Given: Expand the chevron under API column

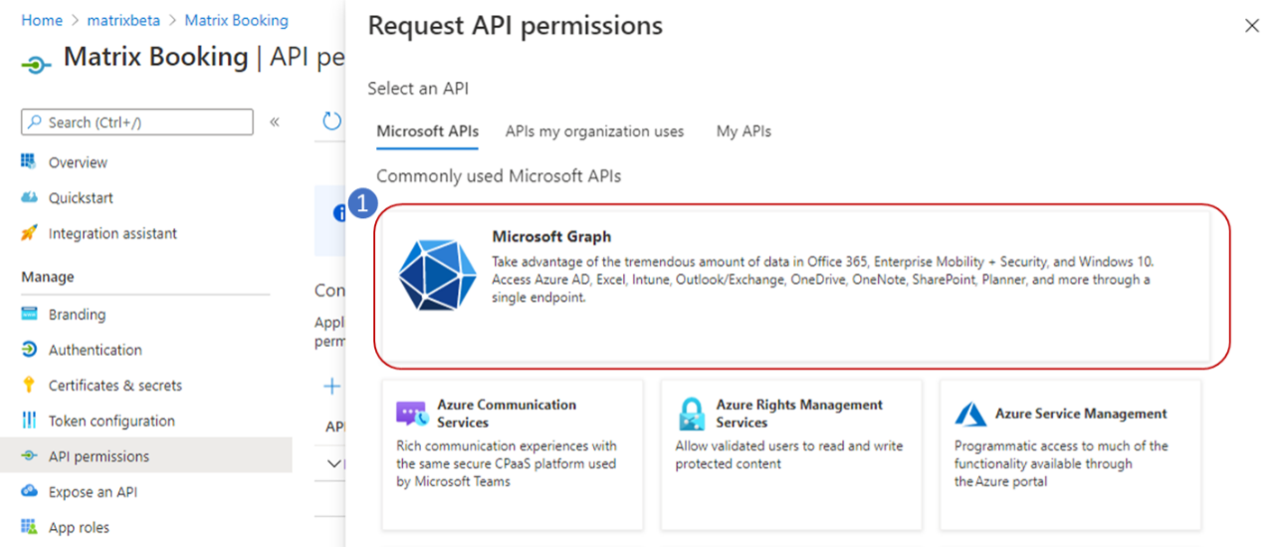Looking at the screenshot, I should pos(334,464).
